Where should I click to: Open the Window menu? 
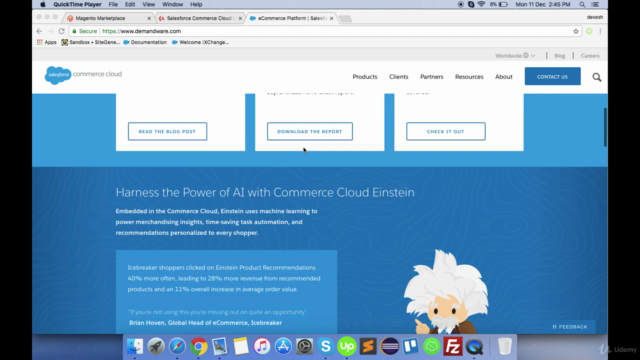pyautogui.click(x=172, y=4)
